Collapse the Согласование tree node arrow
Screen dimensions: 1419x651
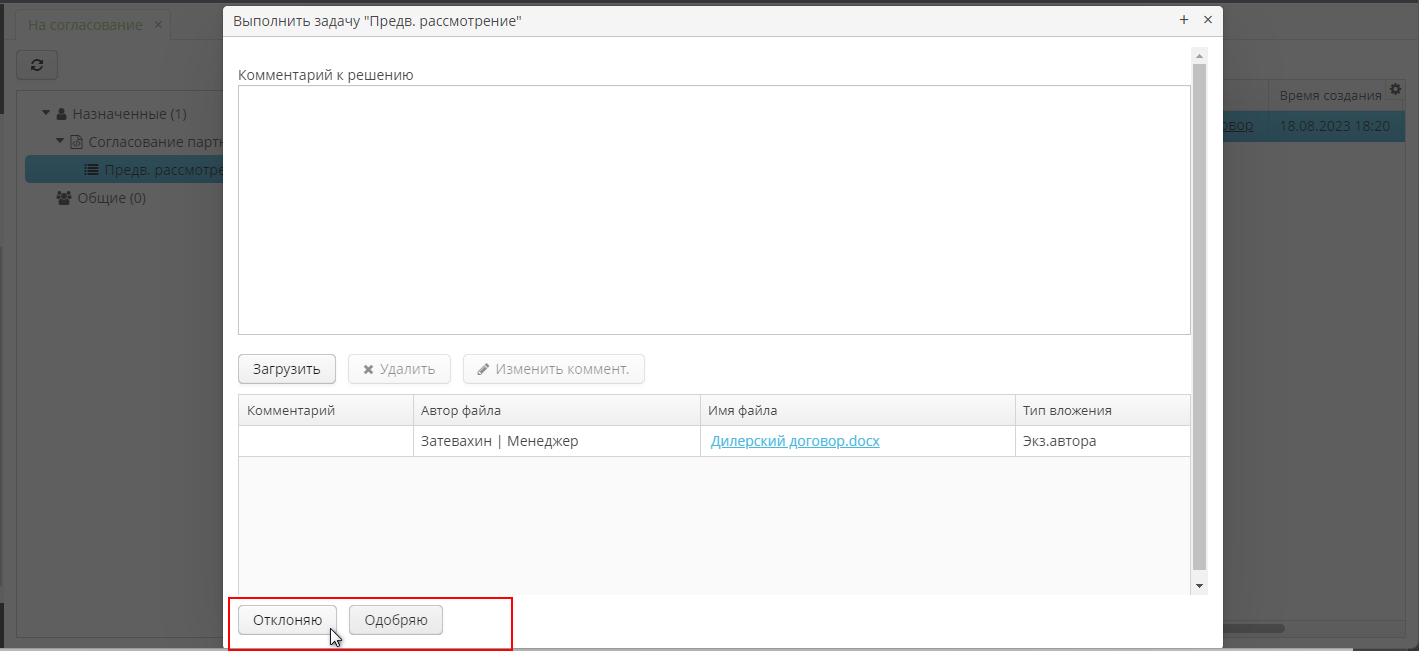[x=60, y=142]
